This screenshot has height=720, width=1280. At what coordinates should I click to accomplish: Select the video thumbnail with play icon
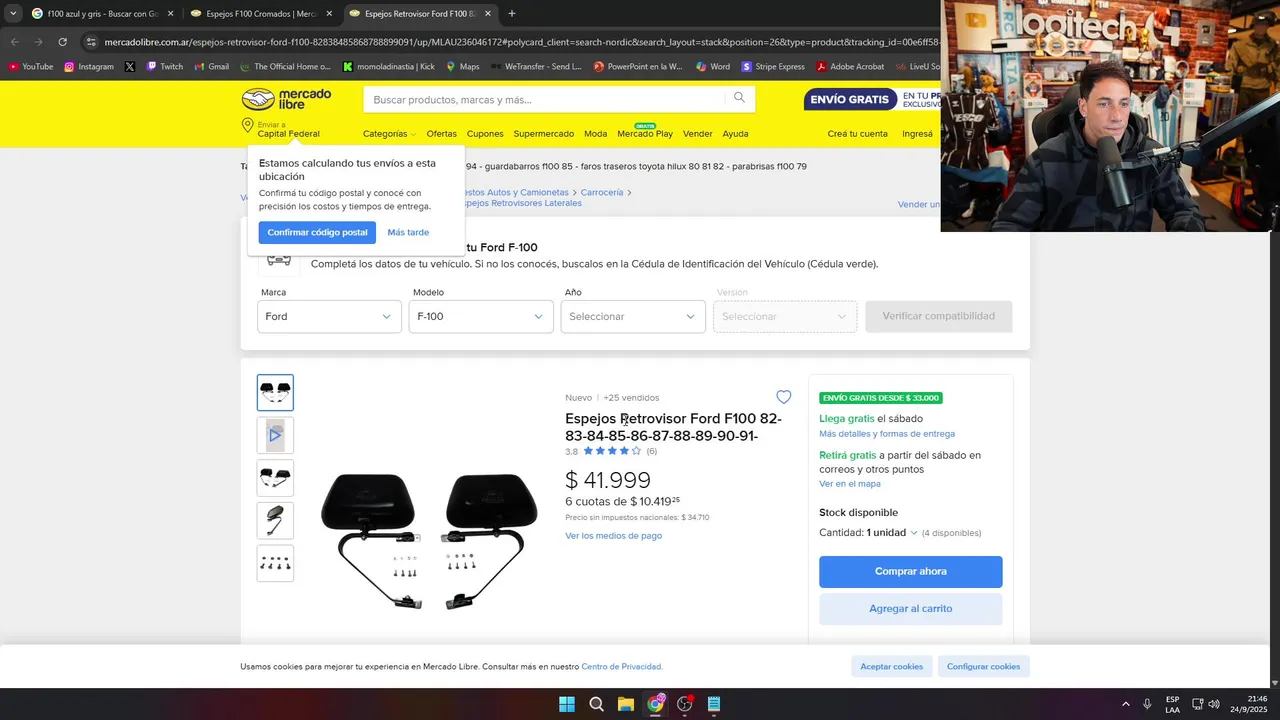click(x=275, y=435)
